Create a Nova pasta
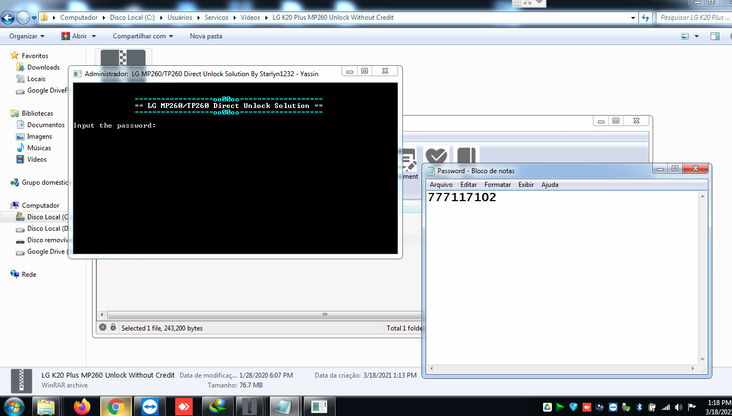 point(205,36)
